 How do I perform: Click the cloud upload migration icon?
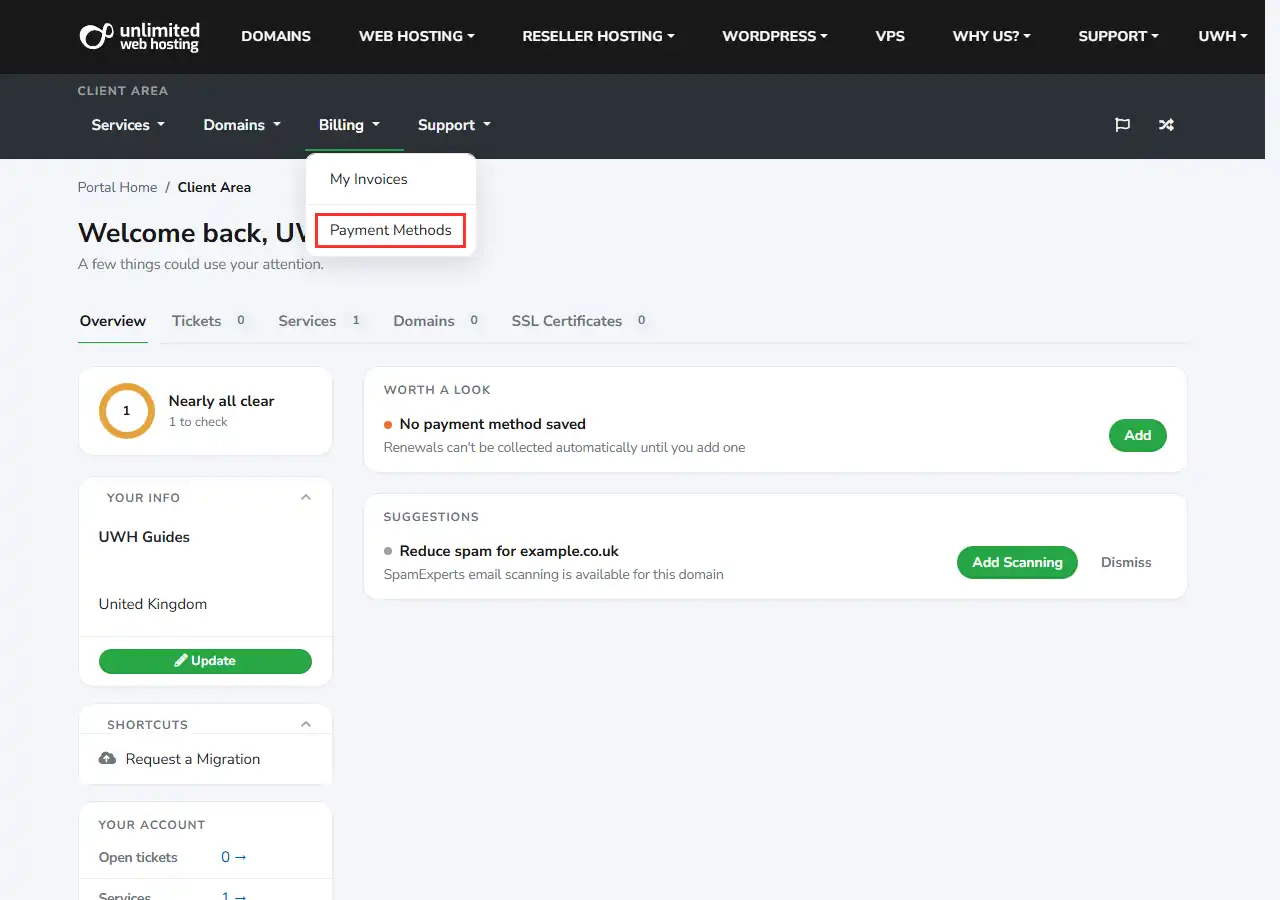point(107,759)
